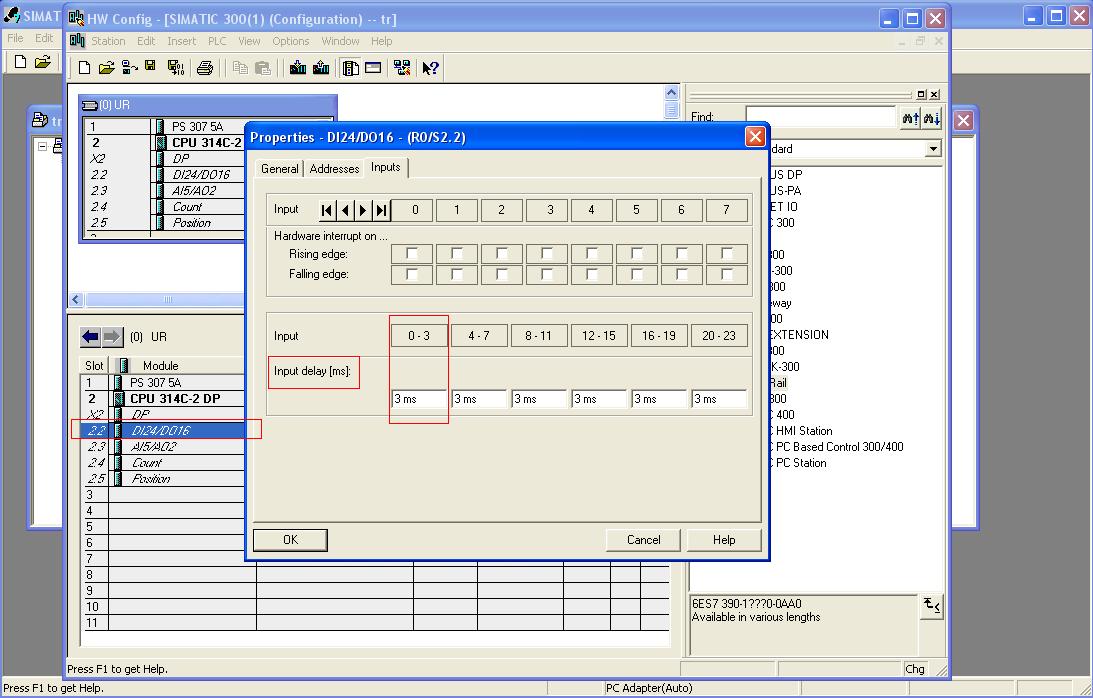Enable Rising edge interrupt for input 0
This screenshot has height=698, width=1093.
click(x=412, y=254)
